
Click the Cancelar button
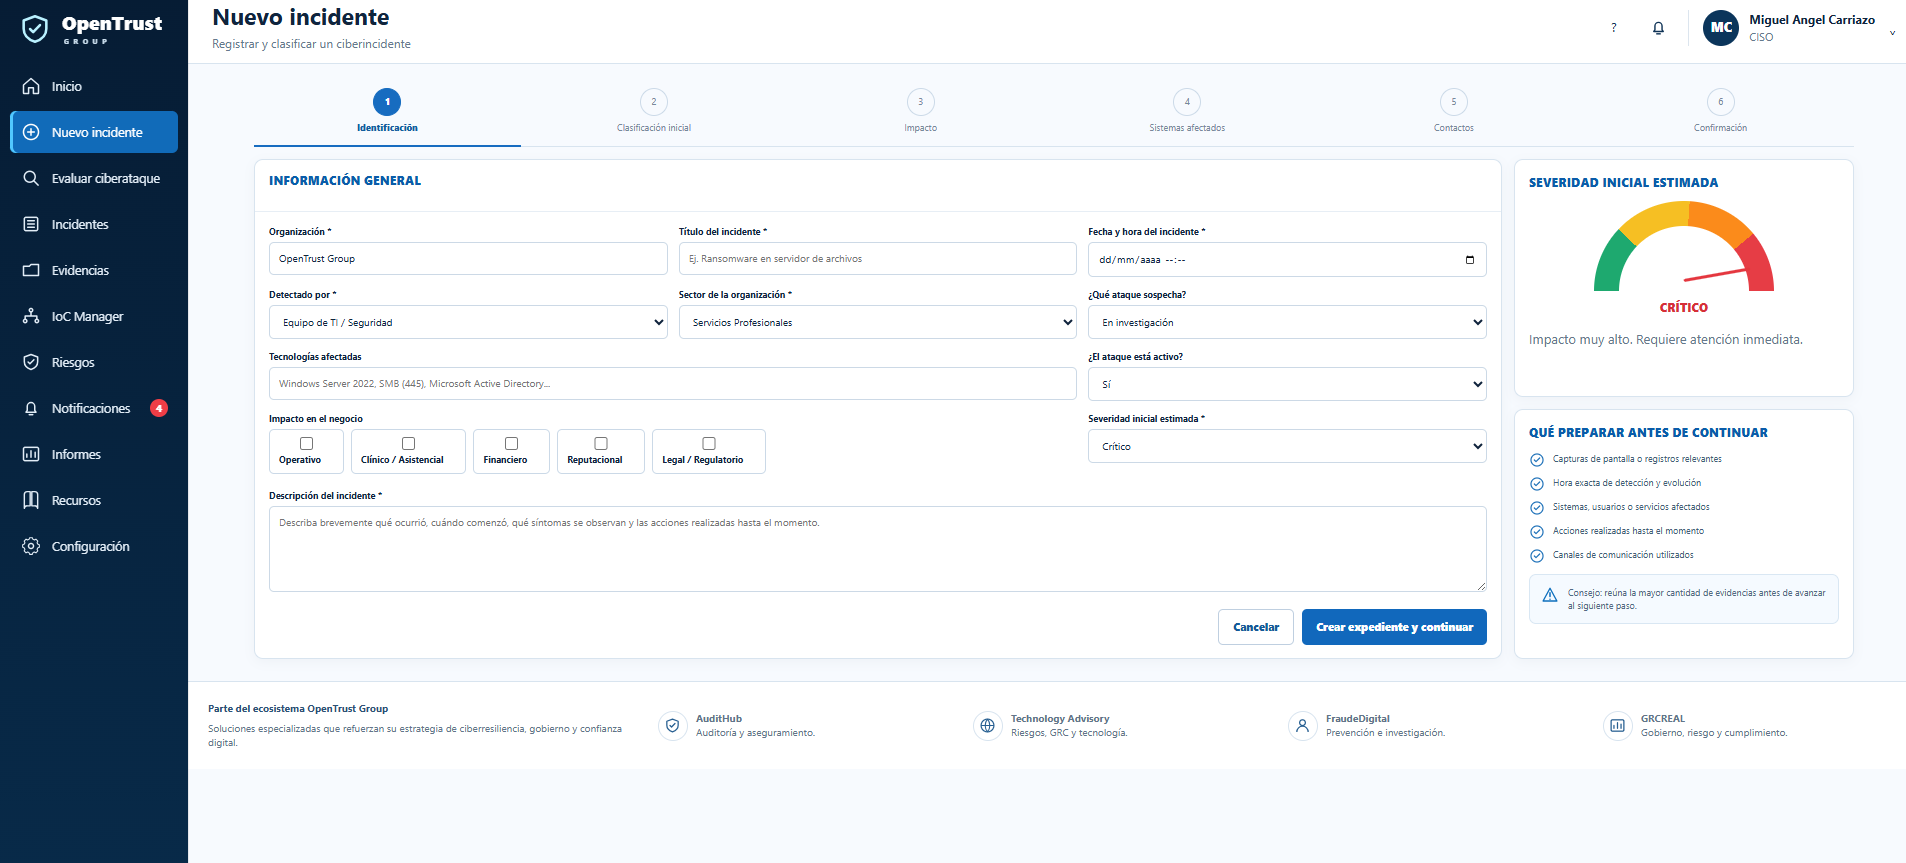(1256, 627)
